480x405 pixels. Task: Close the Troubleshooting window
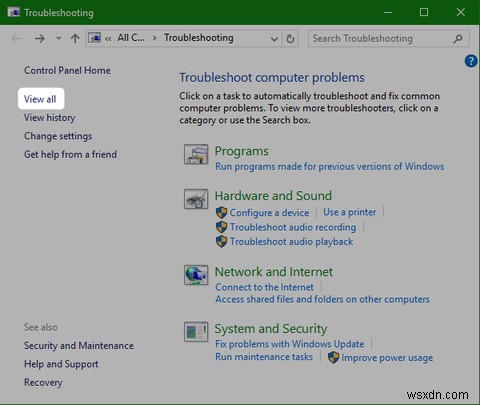461,12
